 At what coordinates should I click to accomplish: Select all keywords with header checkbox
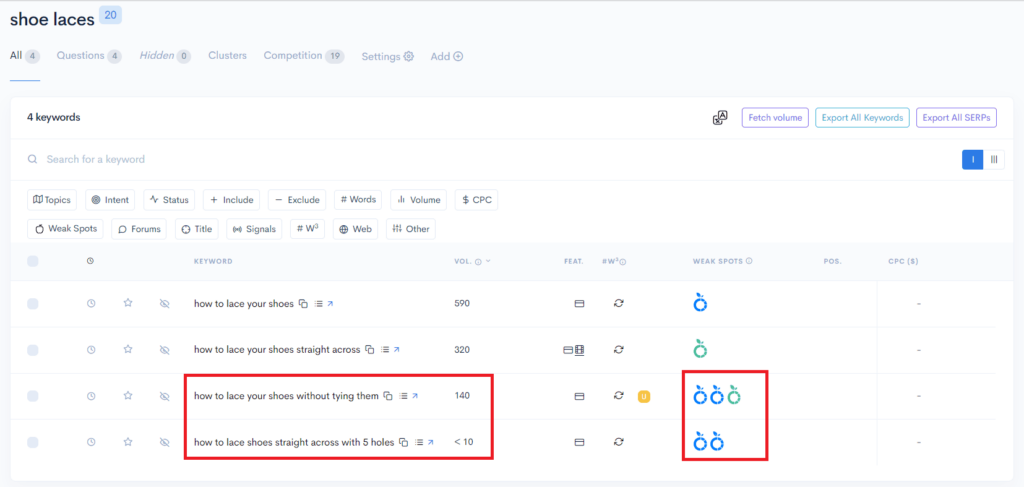[x=33, y=261]
